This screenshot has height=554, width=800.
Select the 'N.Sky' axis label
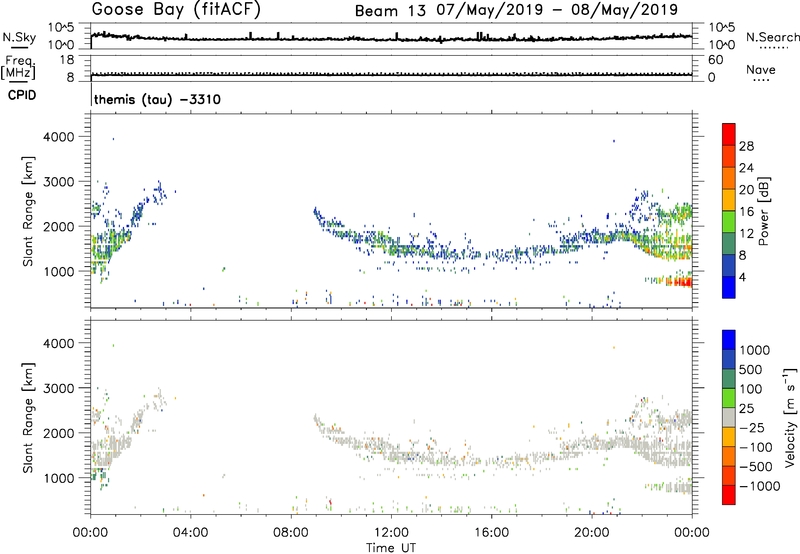point(19,37)
